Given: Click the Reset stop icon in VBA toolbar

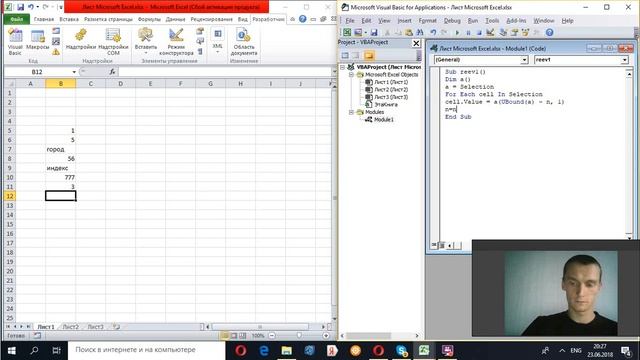Looking at the screenshot, I should pos(479,32).
